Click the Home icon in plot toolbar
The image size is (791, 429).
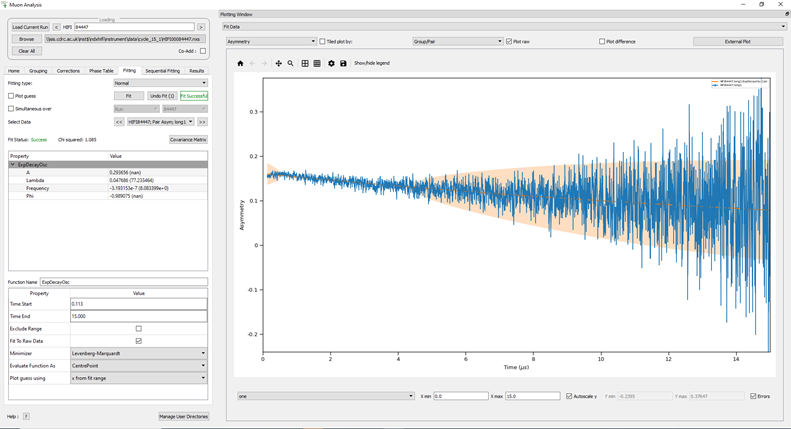click(x=240, y=63)
